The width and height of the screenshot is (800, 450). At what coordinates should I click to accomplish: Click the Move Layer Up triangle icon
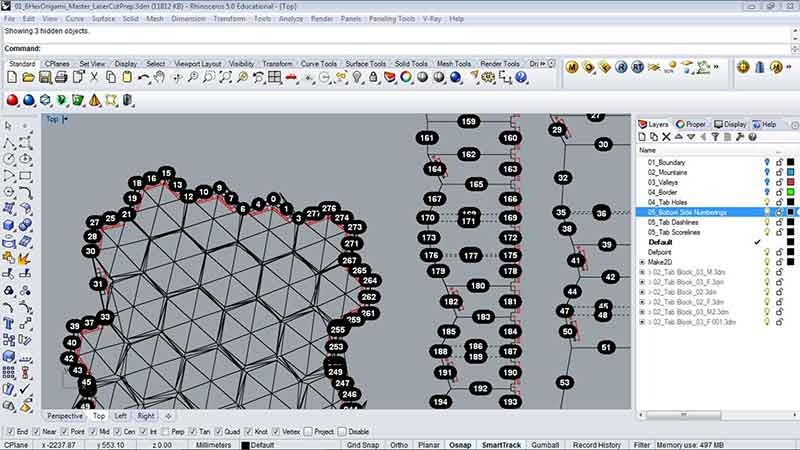tap(679, 137)
